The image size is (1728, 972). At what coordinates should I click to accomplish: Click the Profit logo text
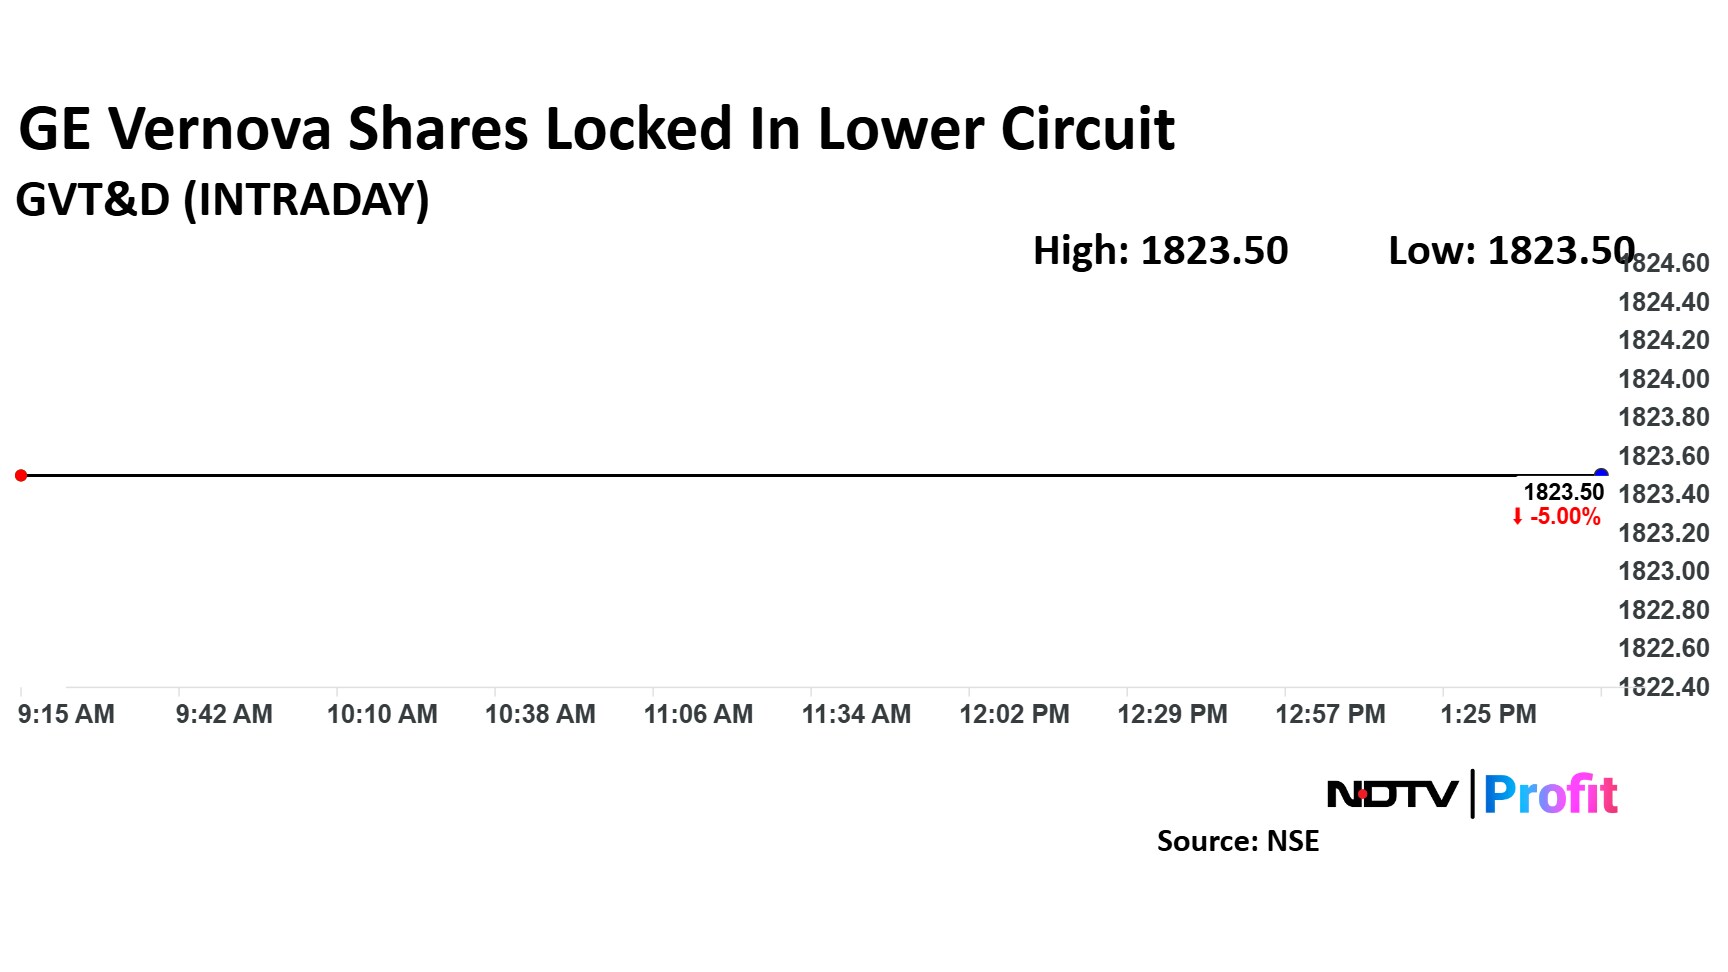(1550, 795)
